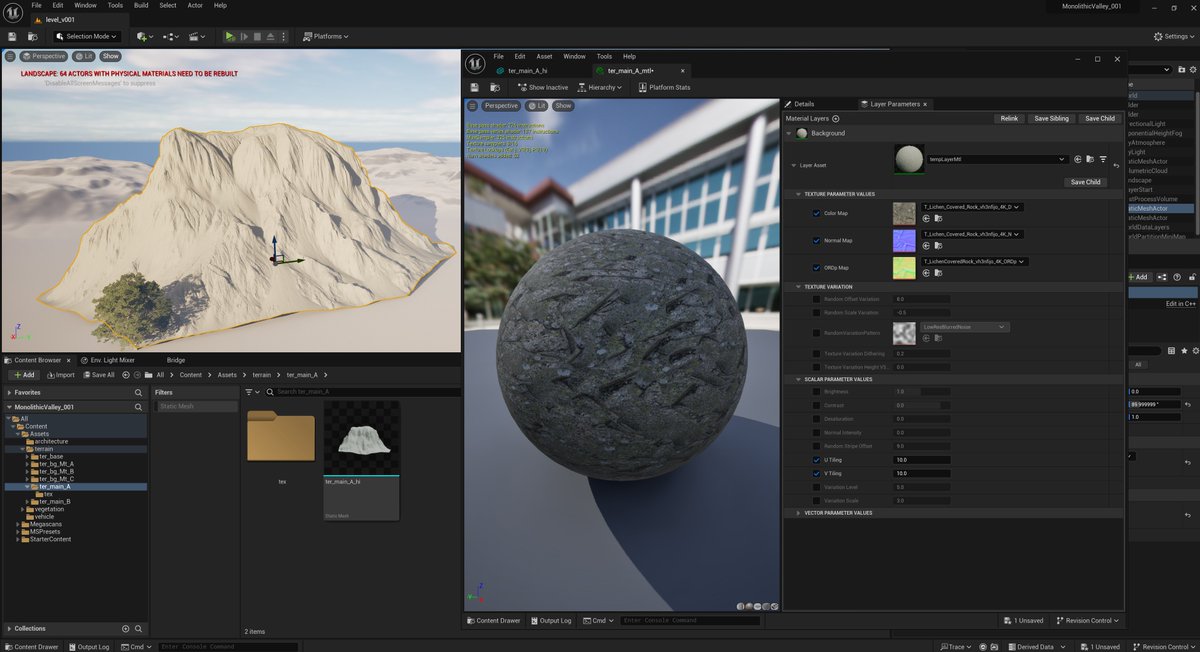Go back in Content Browser history
Image resolution: width=1200 pixels, height=652 pixels.
click(126, 375)
